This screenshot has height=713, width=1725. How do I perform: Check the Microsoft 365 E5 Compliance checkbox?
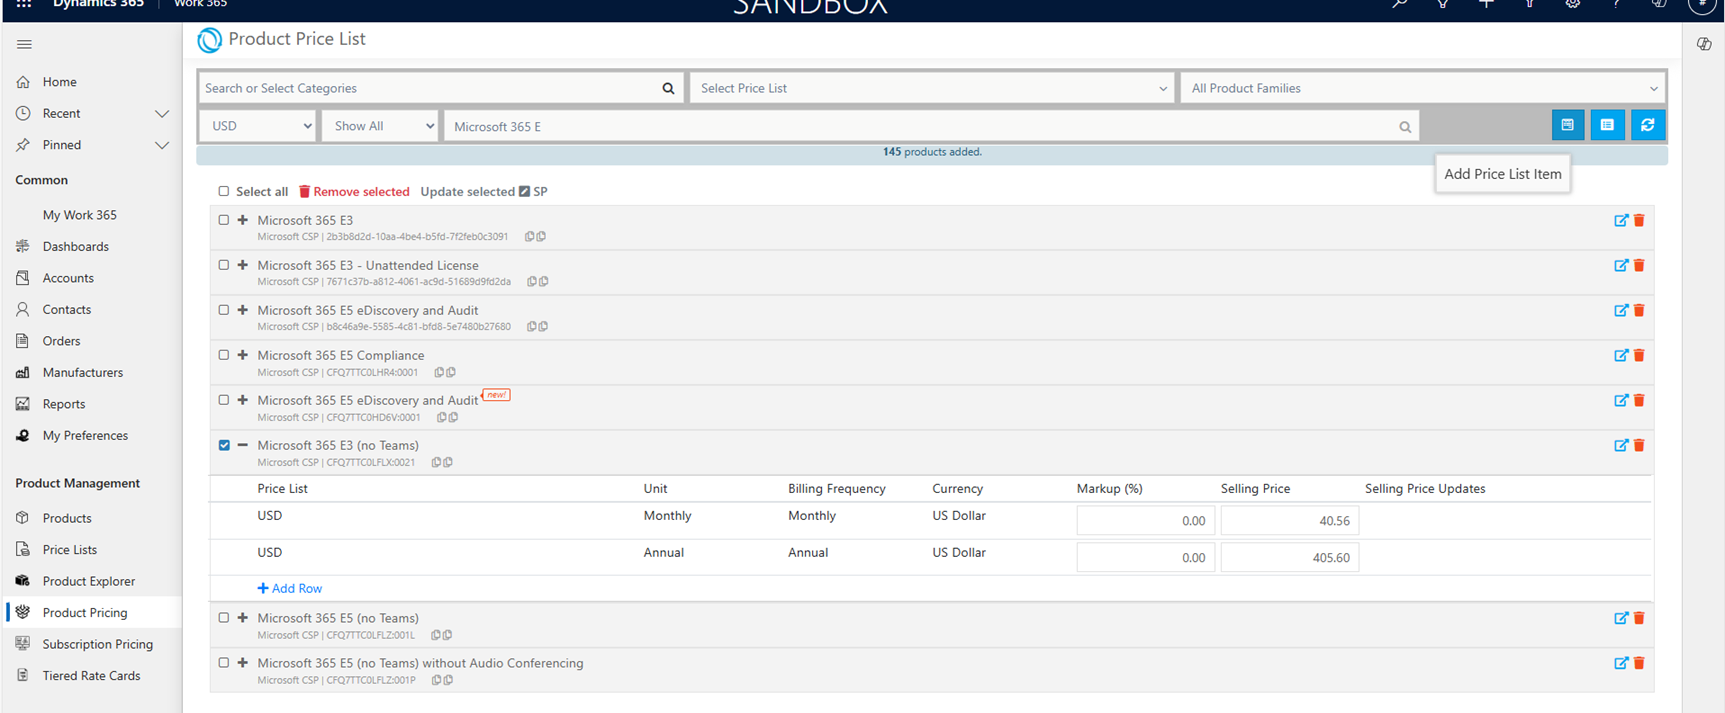pos(224,355)
